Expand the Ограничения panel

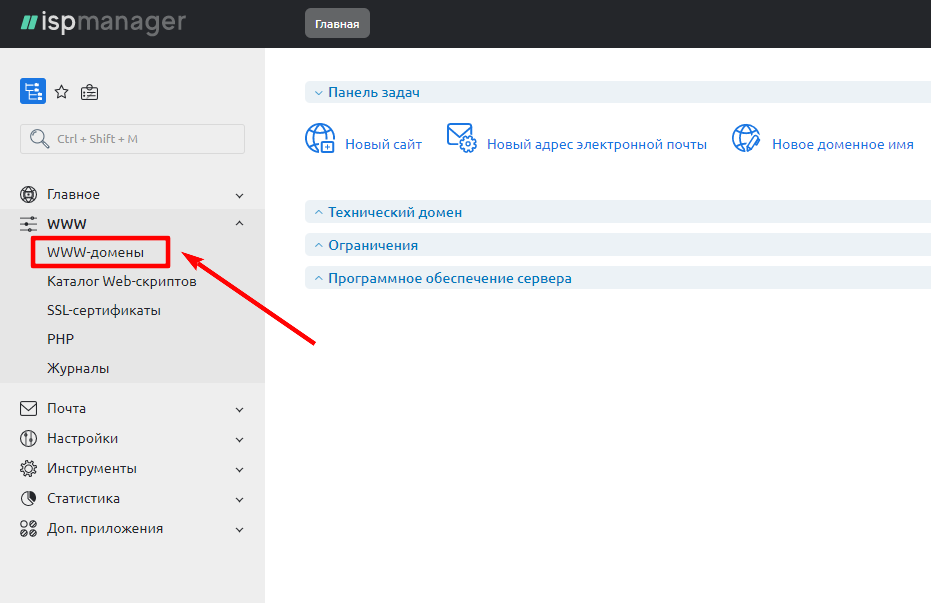click(x=372, y=245)
